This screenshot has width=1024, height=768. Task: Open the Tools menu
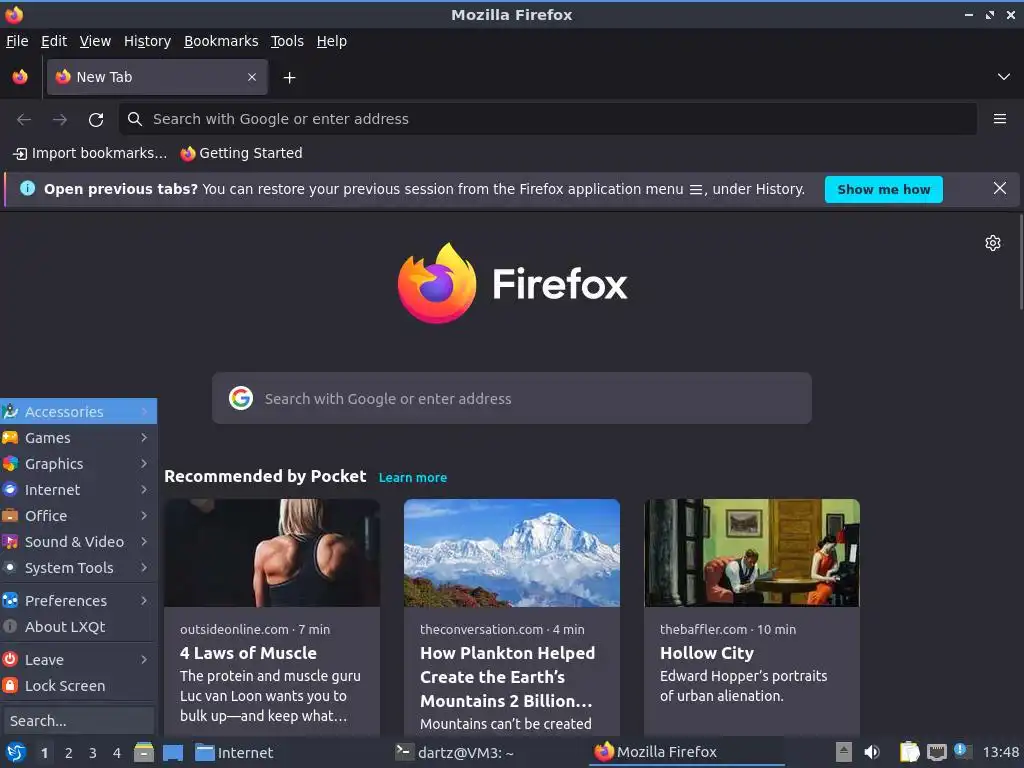click(x=287, y=41)
